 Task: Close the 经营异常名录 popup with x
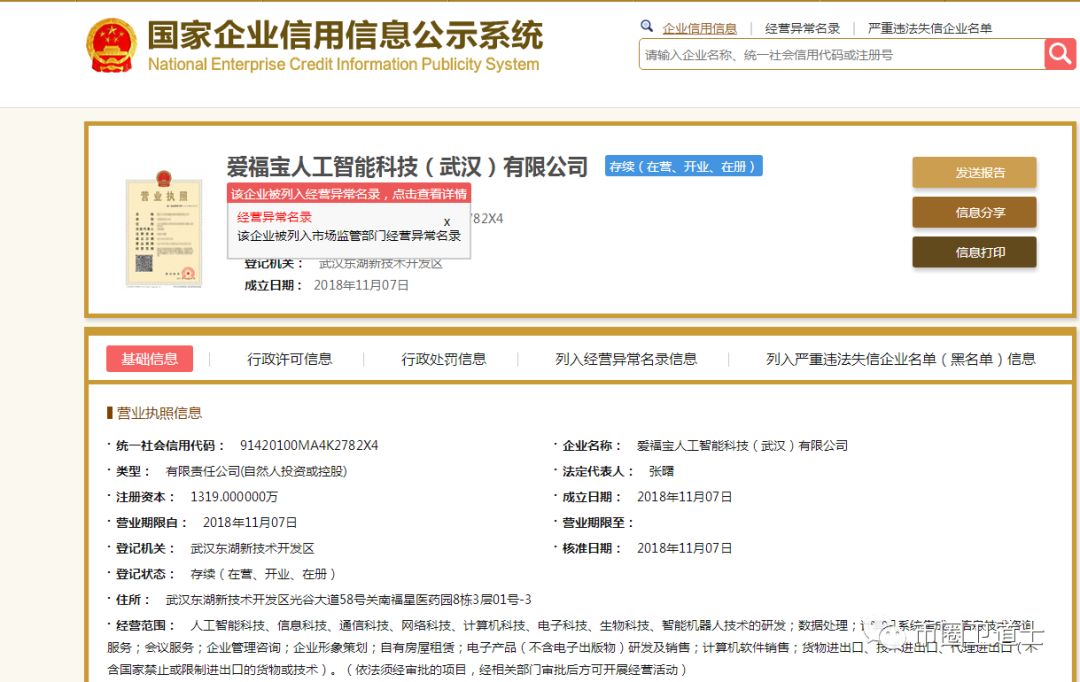pyautogui.click(x=447, y=222)
